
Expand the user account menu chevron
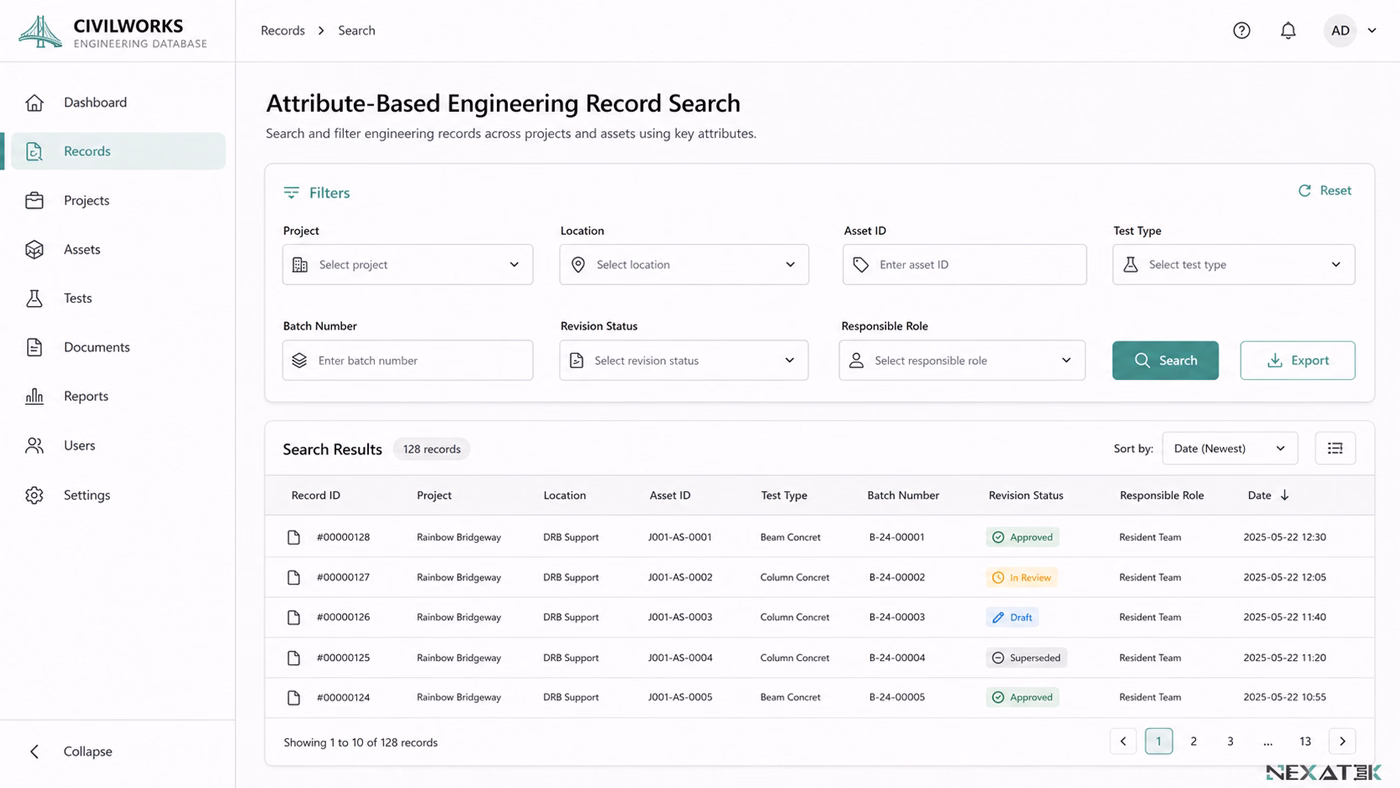click(1372, 31)
